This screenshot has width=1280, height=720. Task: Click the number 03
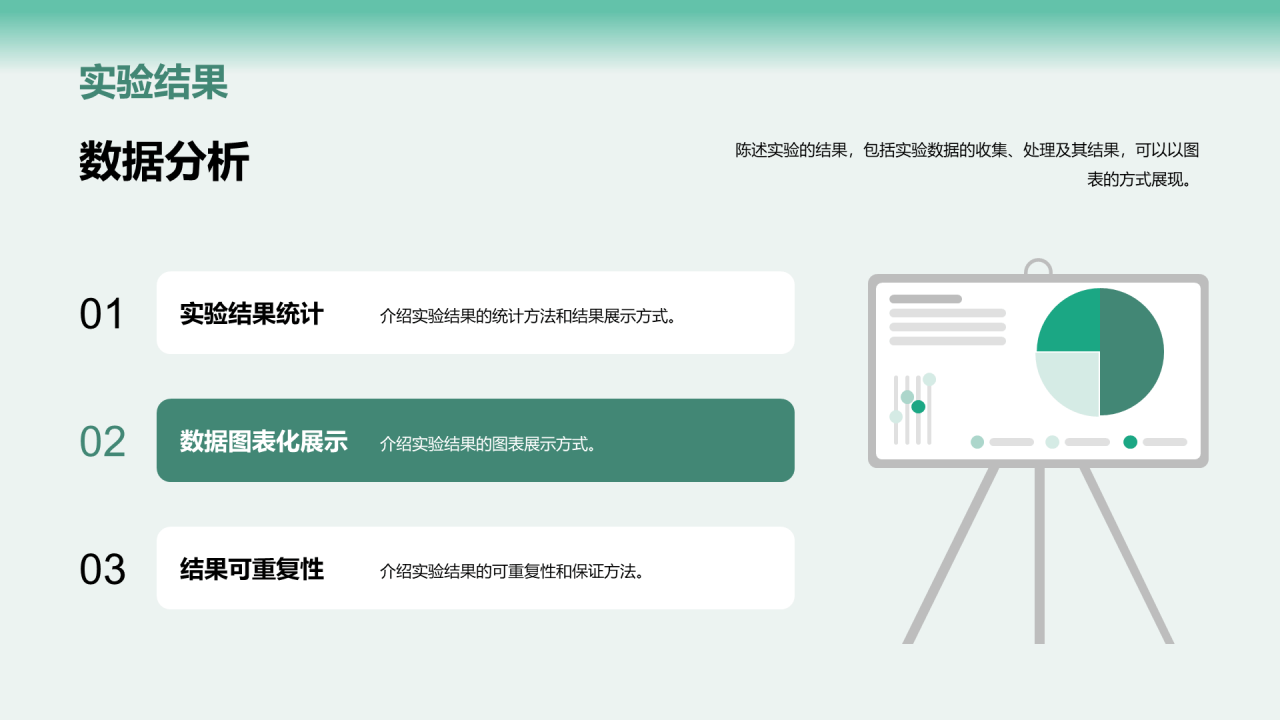pos(102,570)
